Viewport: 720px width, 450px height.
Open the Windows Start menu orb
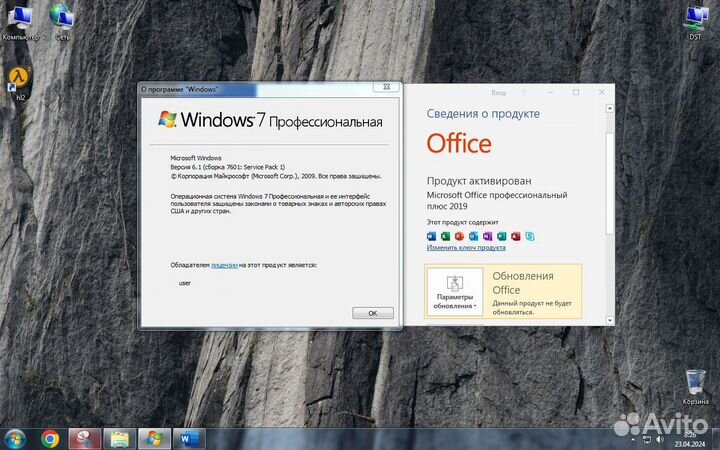pos(15,439)
